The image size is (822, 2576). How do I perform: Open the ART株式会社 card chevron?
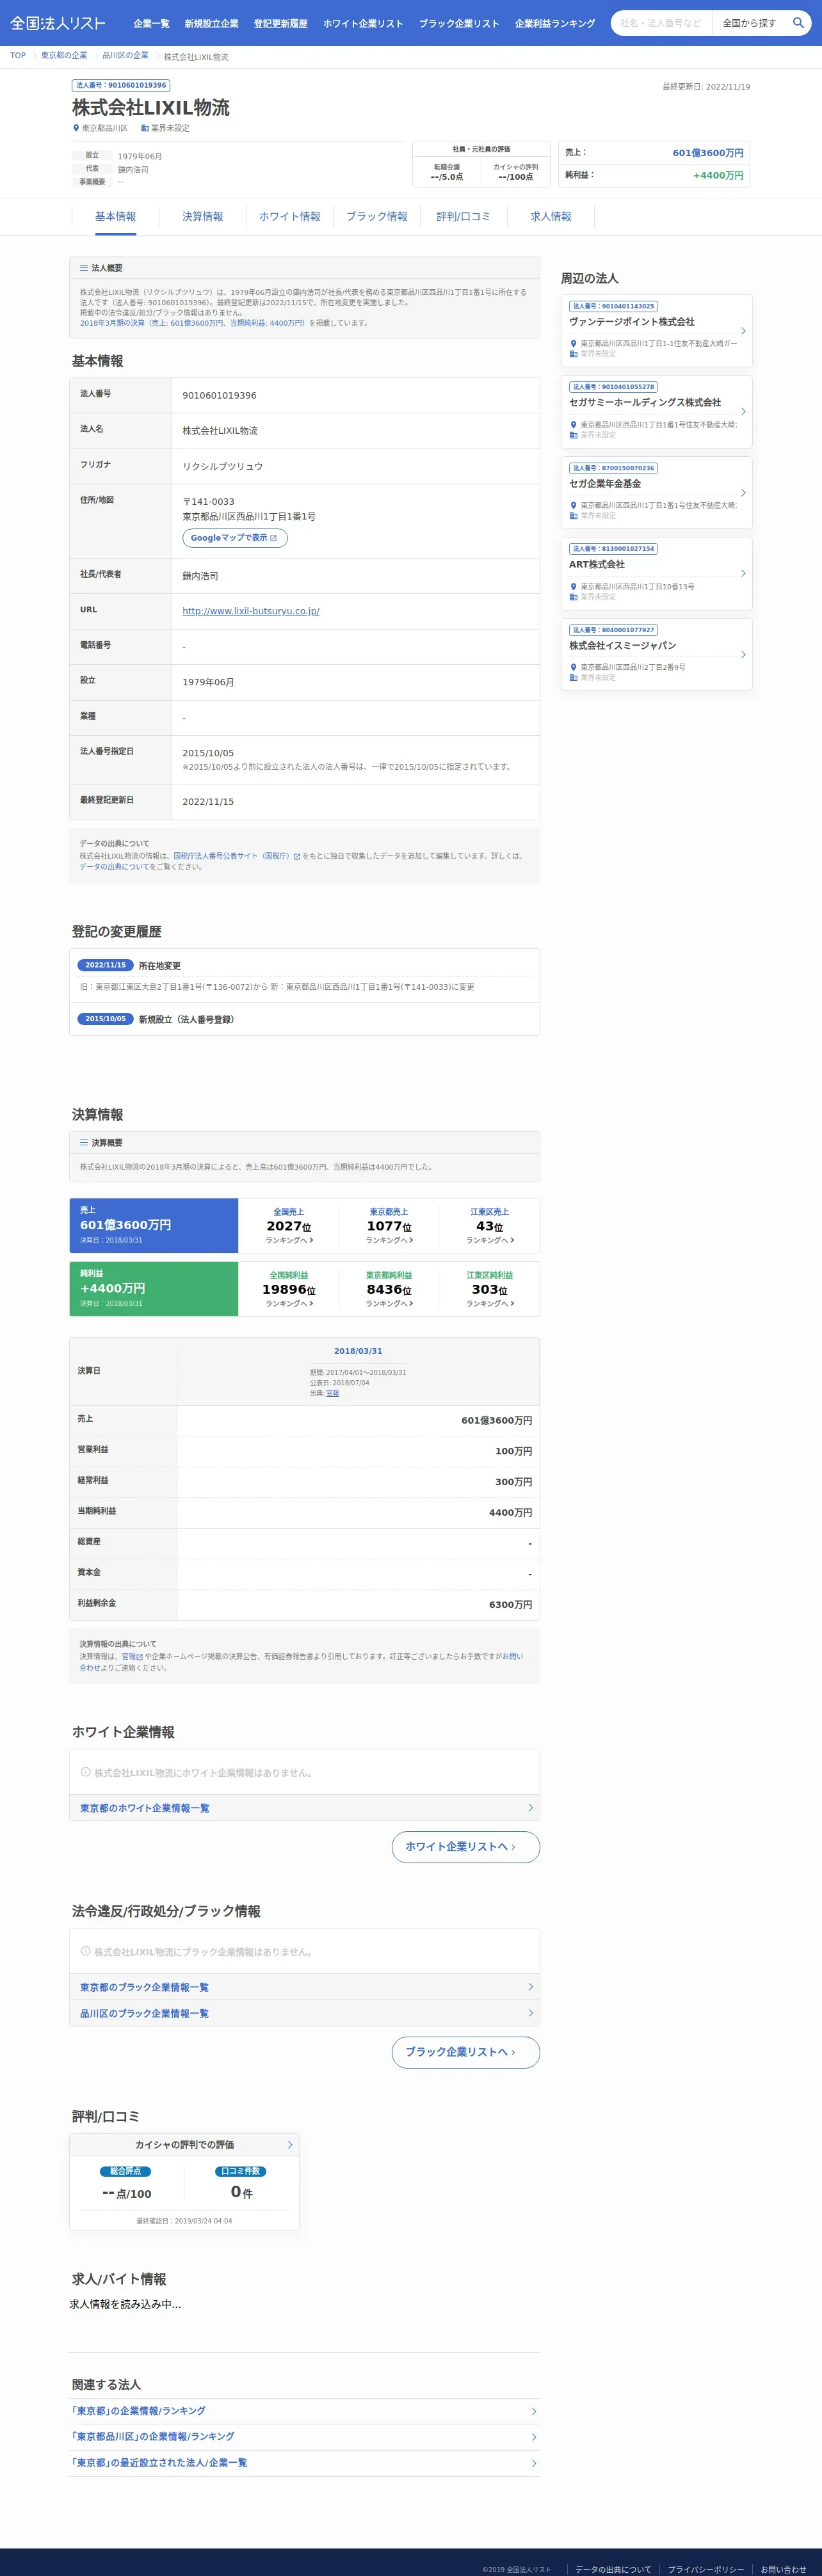tap(743, 574)
